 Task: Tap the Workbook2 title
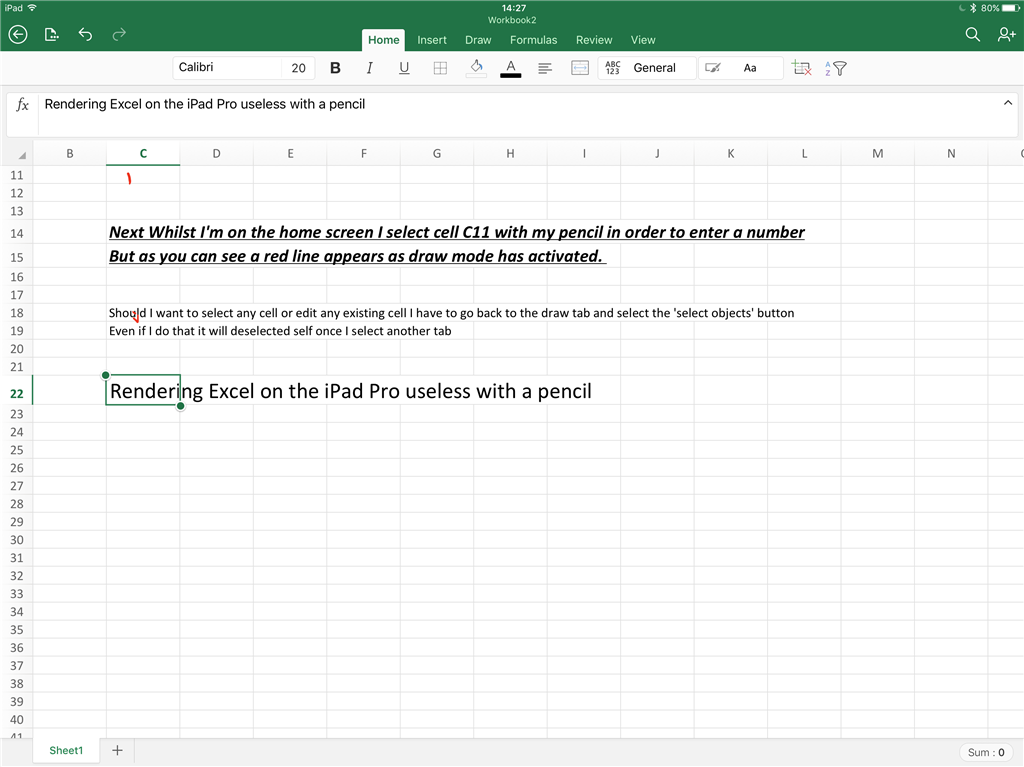point(512,20)
